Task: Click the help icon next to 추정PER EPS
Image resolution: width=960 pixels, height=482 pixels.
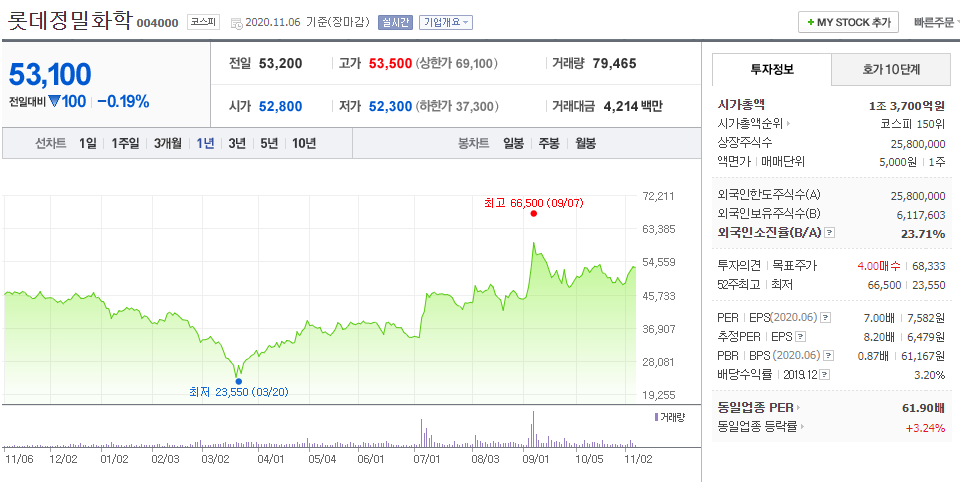Action: (800, 336)
